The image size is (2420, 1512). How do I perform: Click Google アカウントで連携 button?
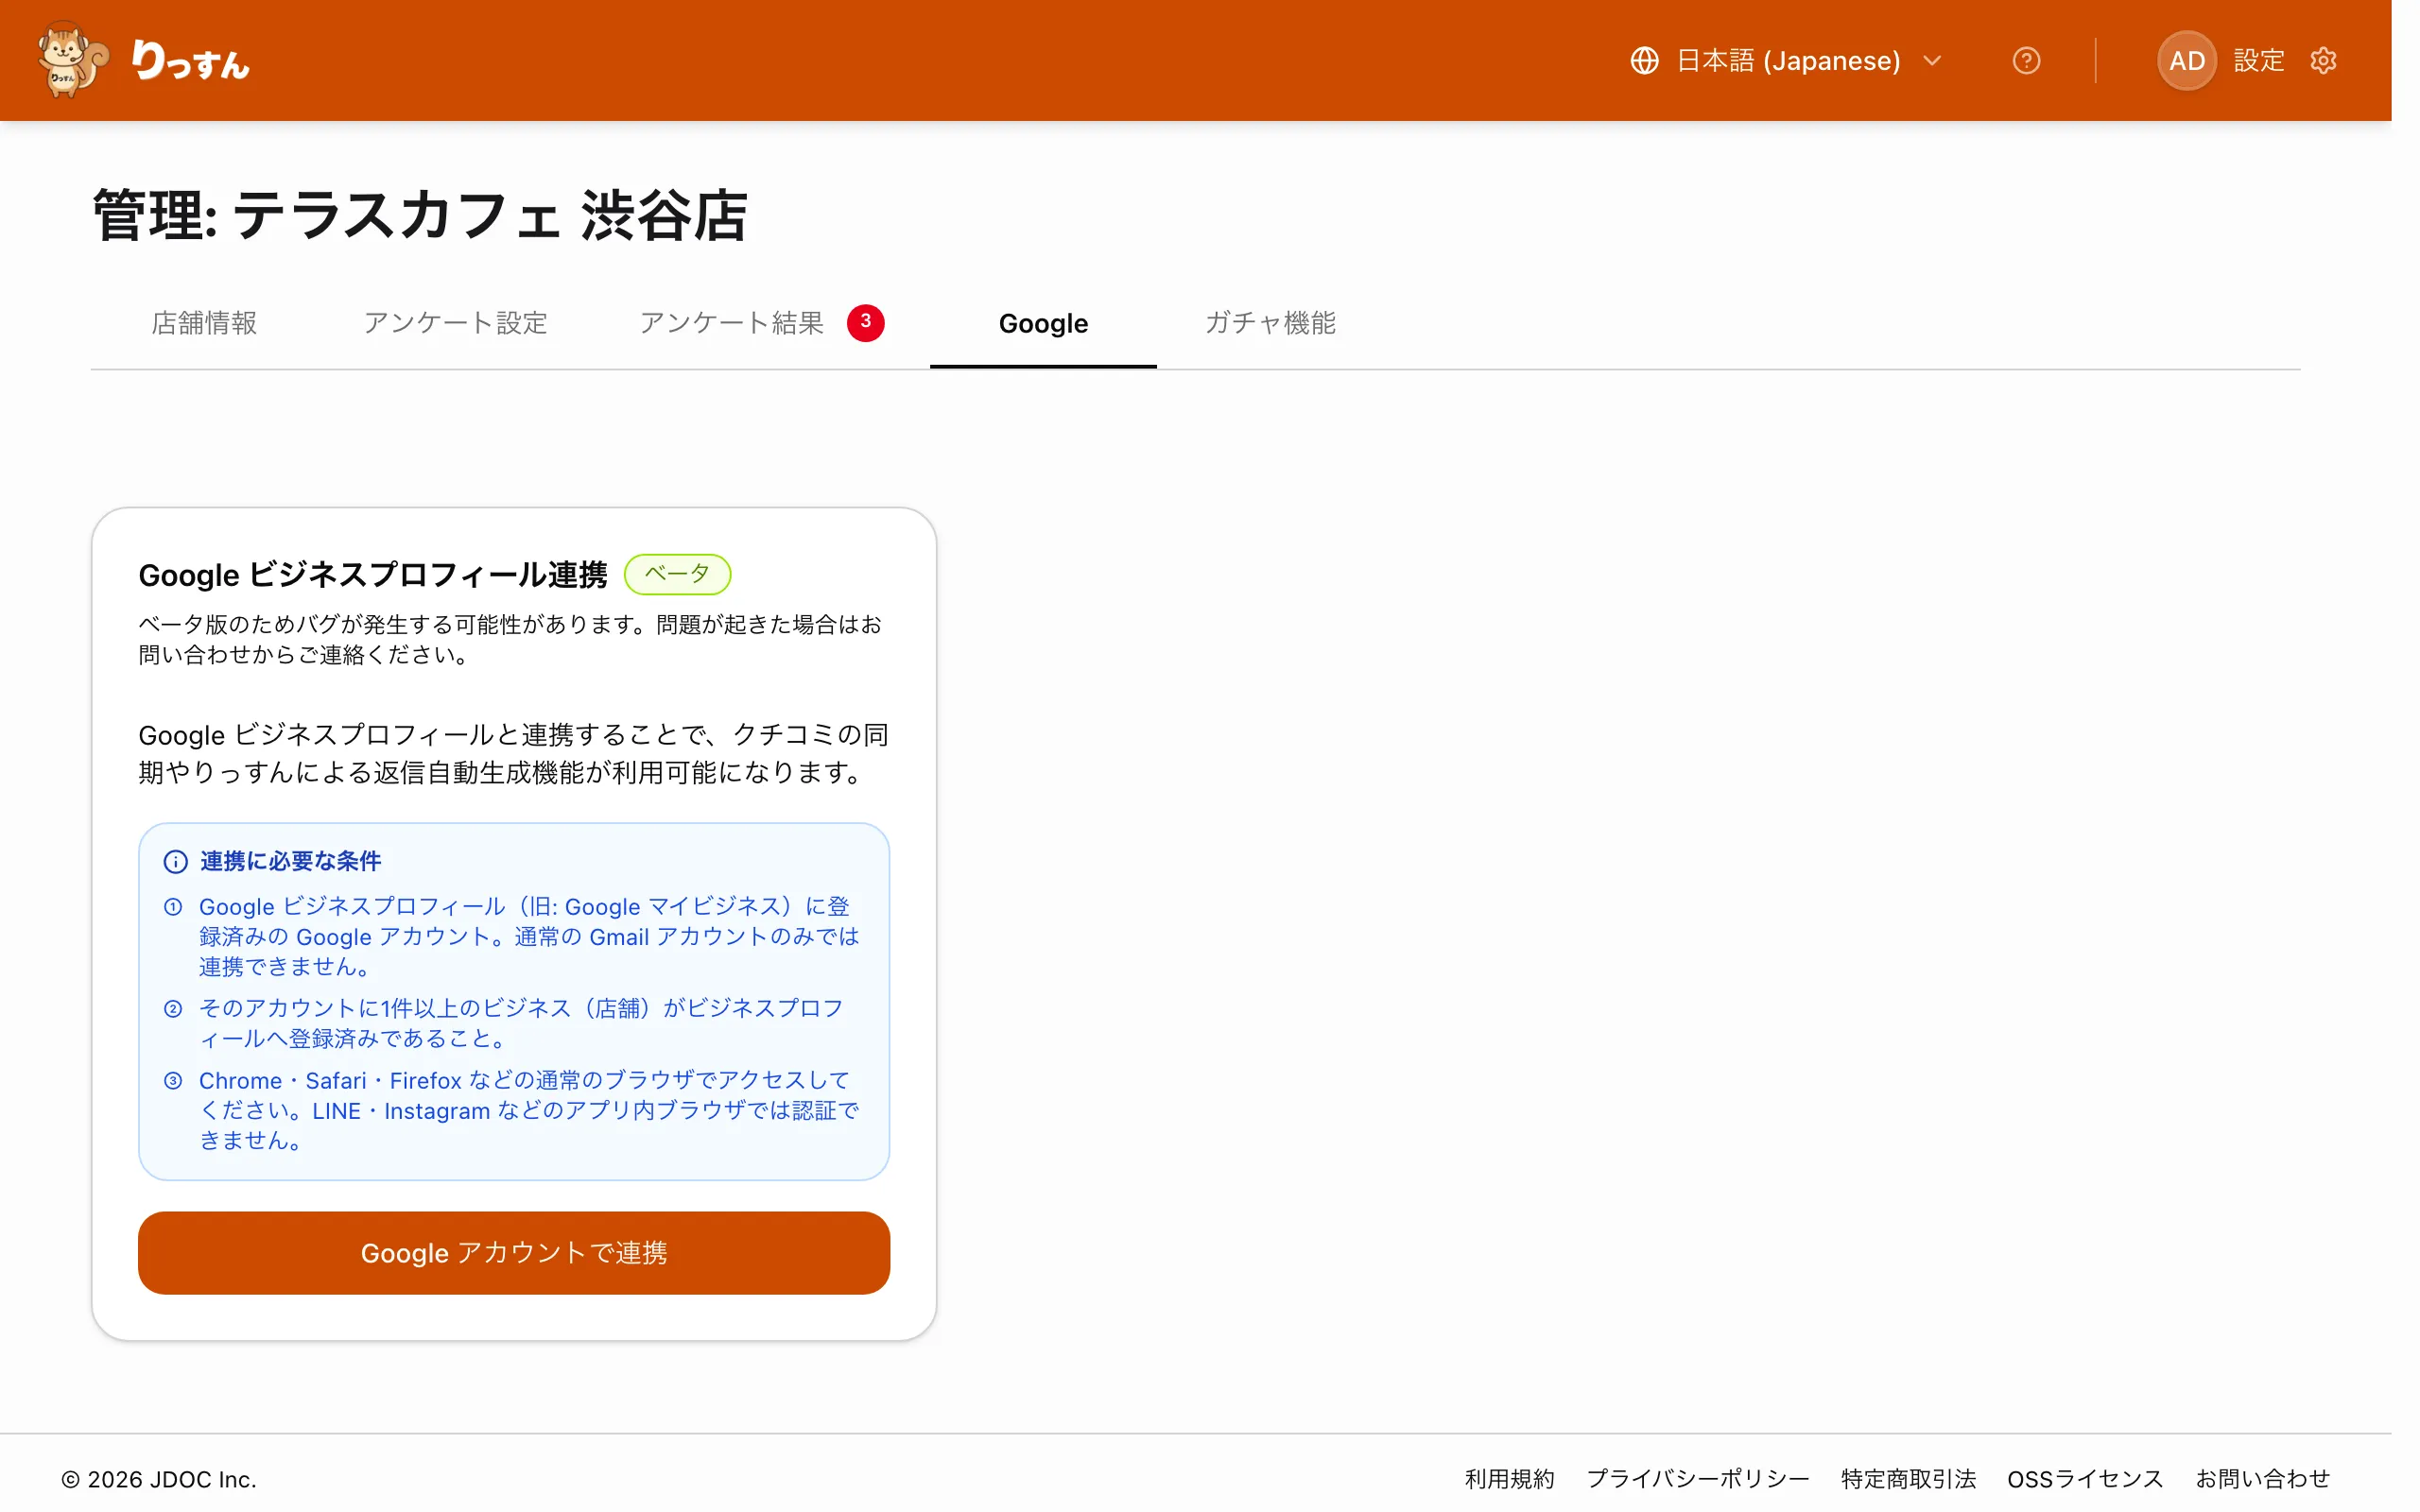pos(514,1253)
